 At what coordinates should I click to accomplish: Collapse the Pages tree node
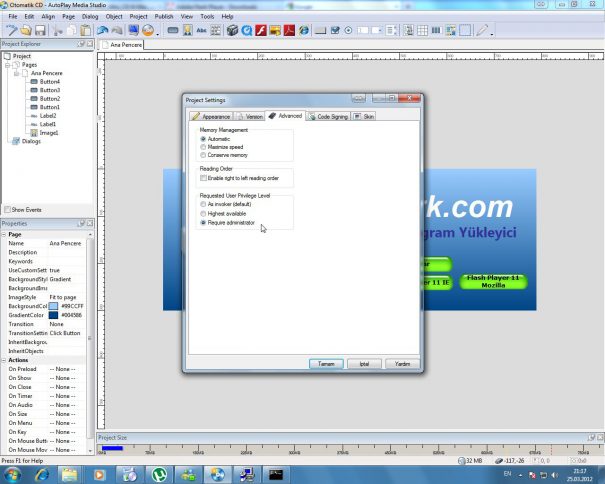point(7,65)
